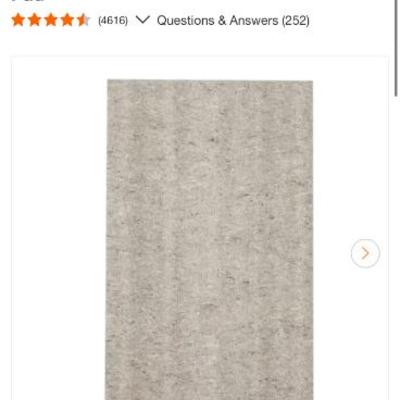Click the third orange rating star
This screenshot has width=400, height=400.
coord(51,20)
